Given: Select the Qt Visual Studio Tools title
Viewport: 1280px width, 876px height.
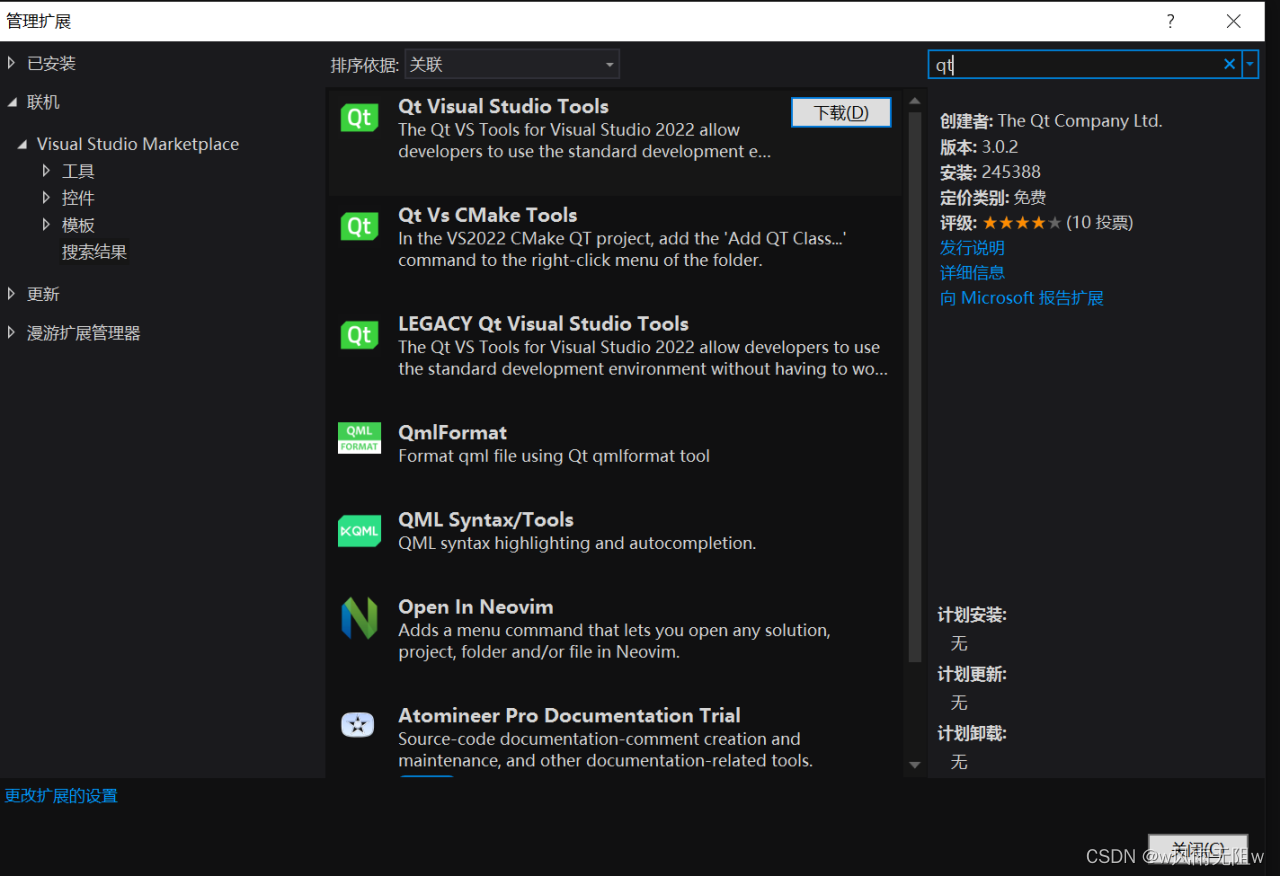Looking at the screenshot, I should (503, 106).
